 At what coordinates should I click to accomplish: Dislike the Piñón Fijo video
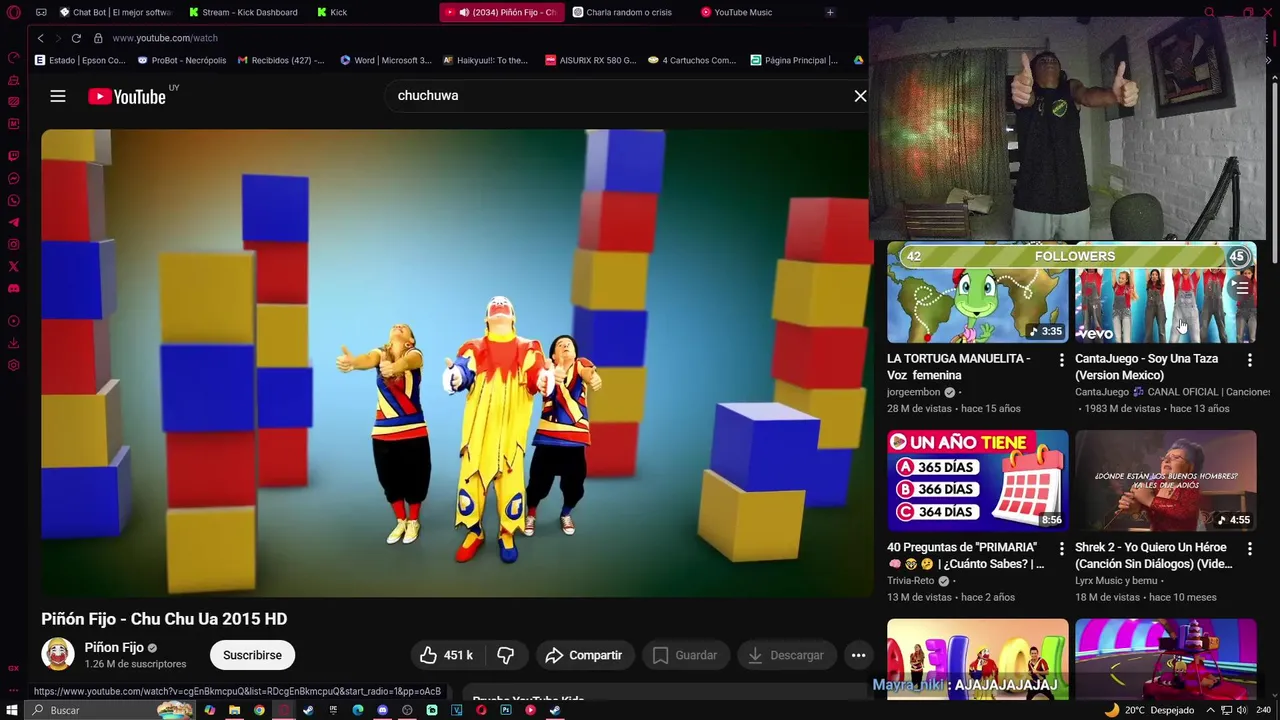tap(506, 655)
